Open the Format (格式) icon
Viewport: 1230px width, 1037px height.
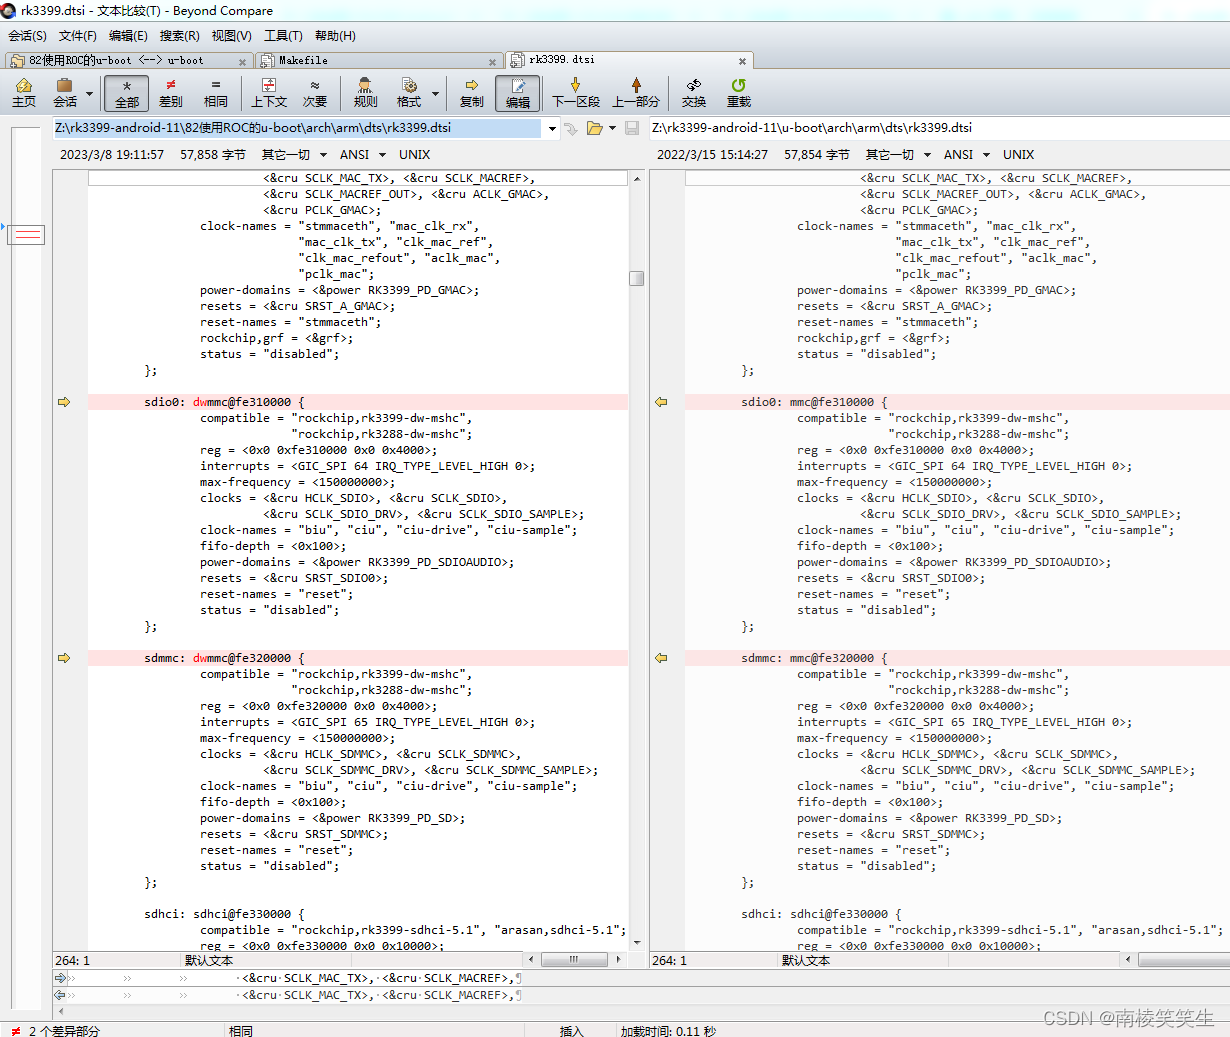tap(409, 93)
